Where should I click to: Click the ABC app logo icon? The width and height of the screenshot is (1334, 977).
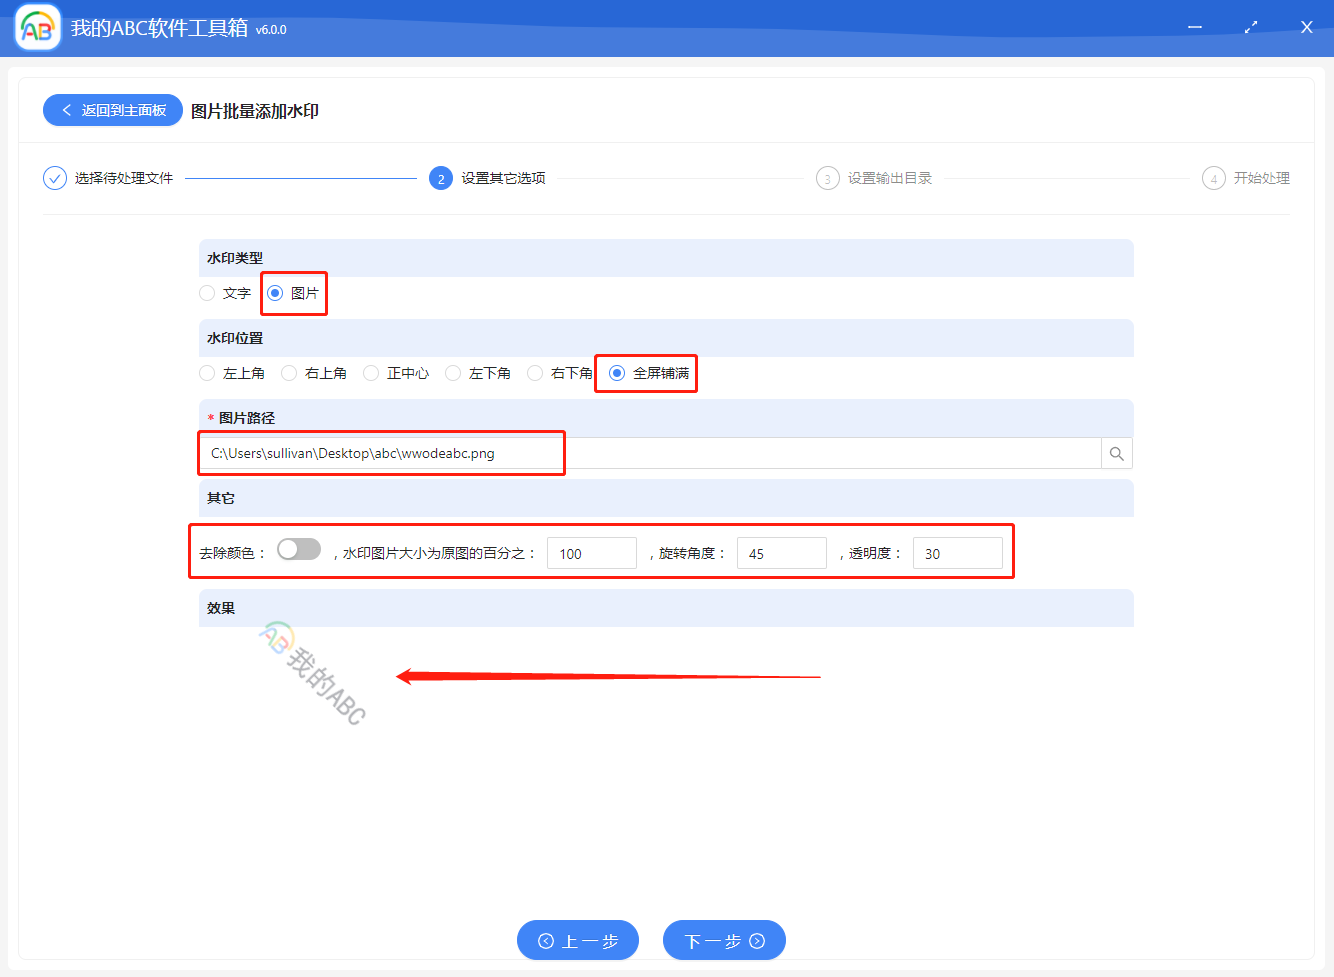point(38,28)
